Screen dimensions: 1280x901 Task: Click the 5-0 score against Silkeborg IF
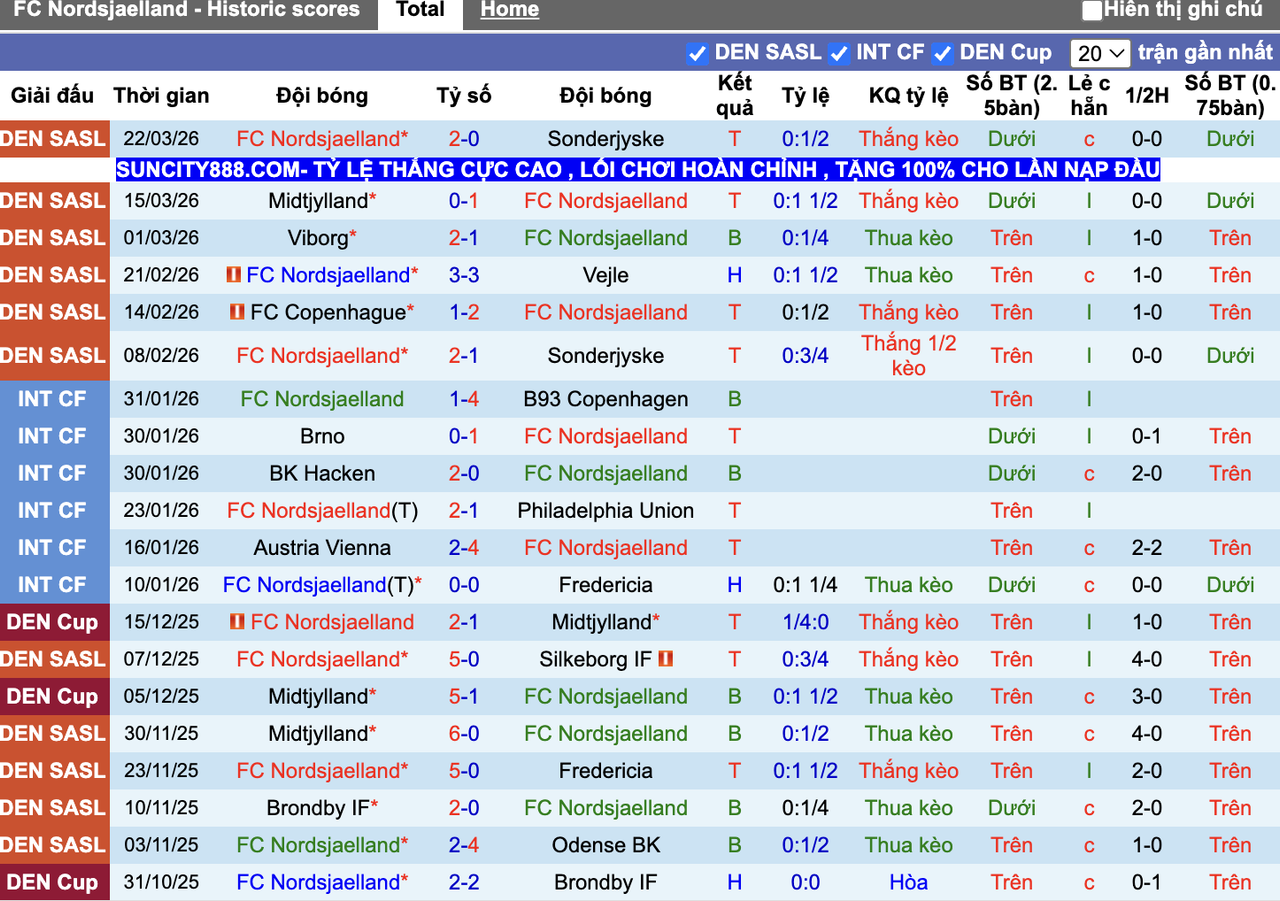464,659
